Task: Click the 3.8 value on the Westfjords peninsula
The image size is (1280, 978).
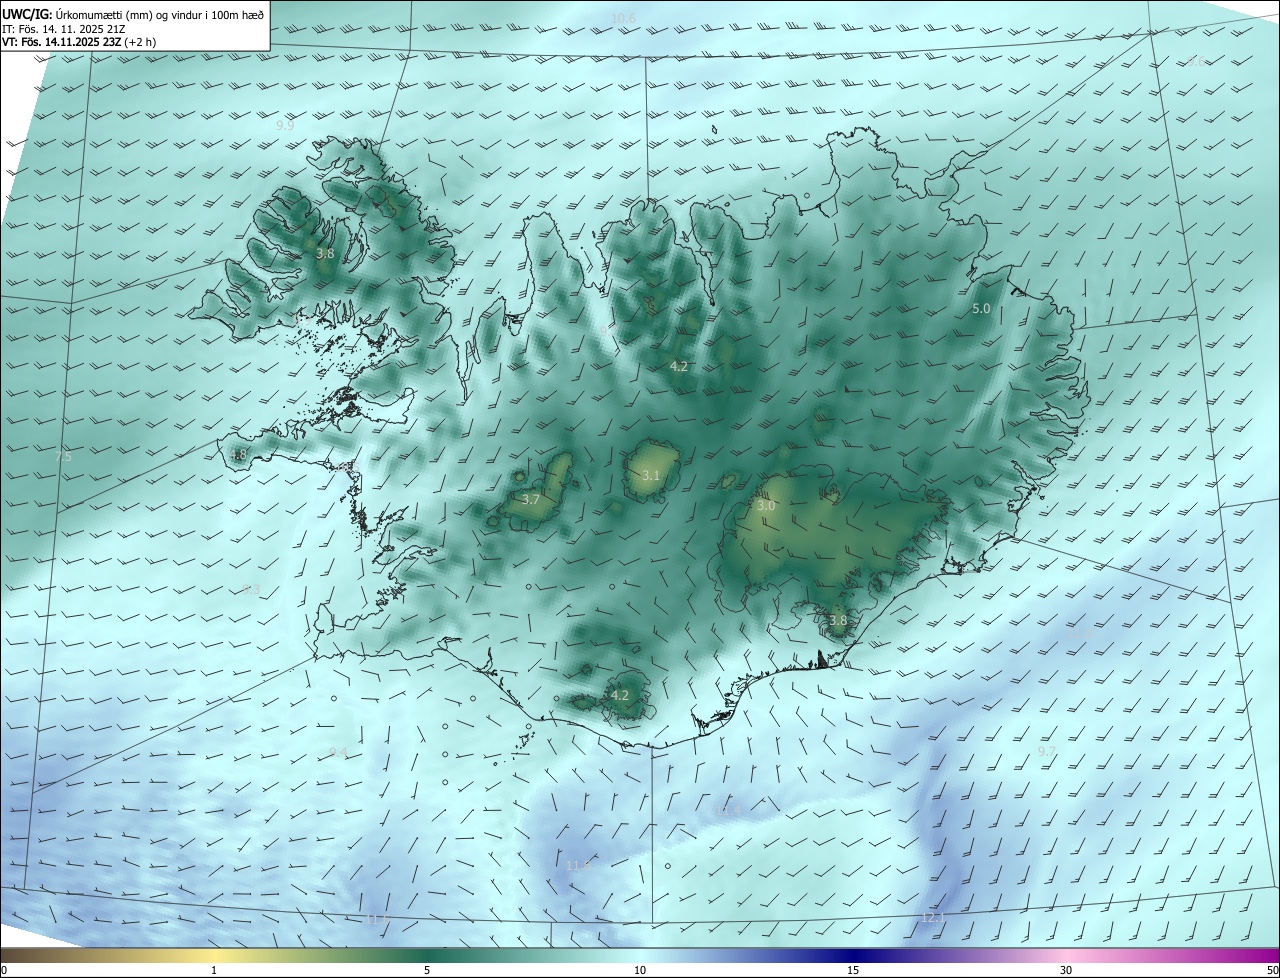Action: coord(325,254)
